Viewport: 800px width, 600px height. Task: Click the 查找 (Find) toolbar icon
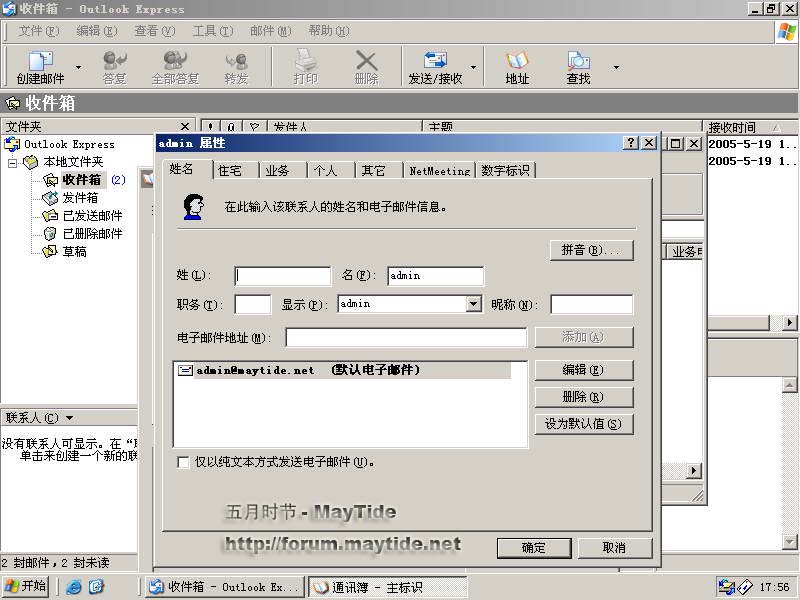pyautogui.click(x=578, y=67)
